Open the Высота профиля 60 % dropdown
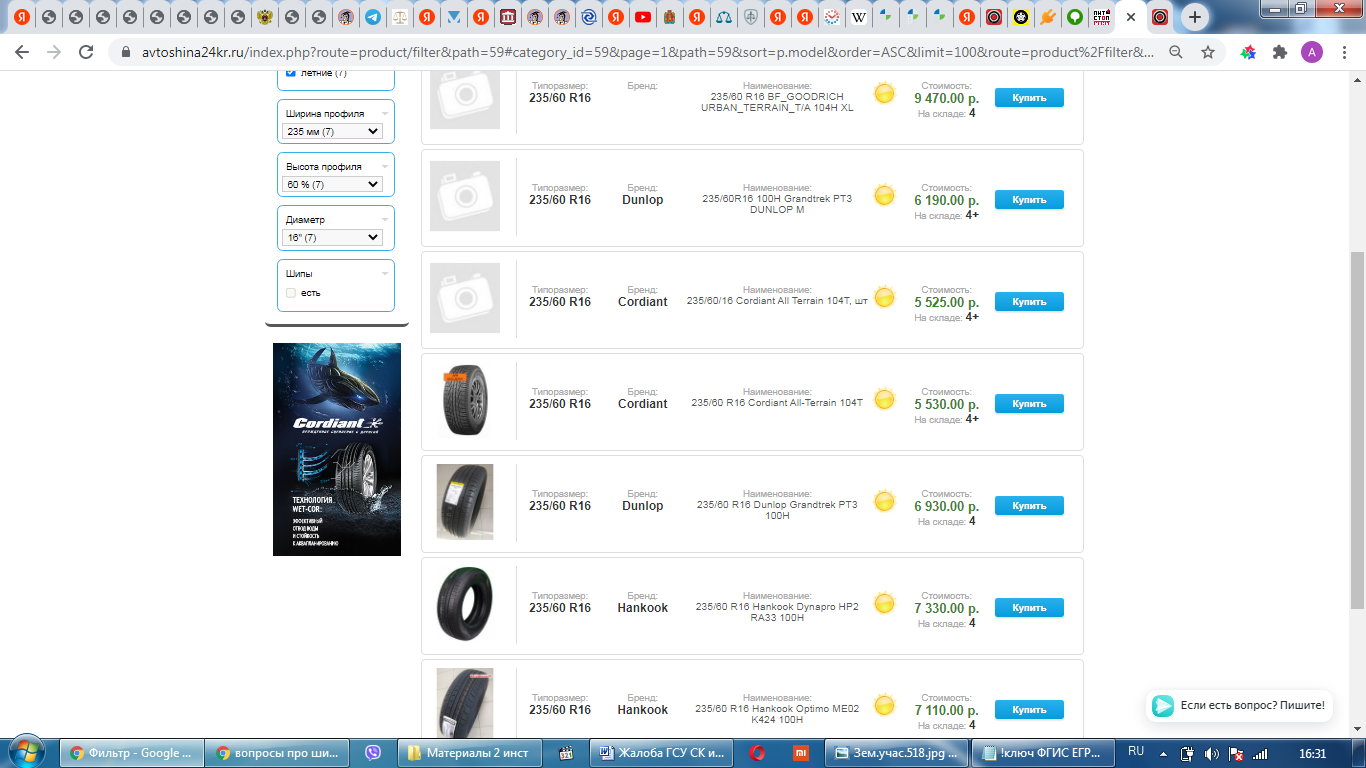Screen dimensions: 1366x768 (332, 184)
